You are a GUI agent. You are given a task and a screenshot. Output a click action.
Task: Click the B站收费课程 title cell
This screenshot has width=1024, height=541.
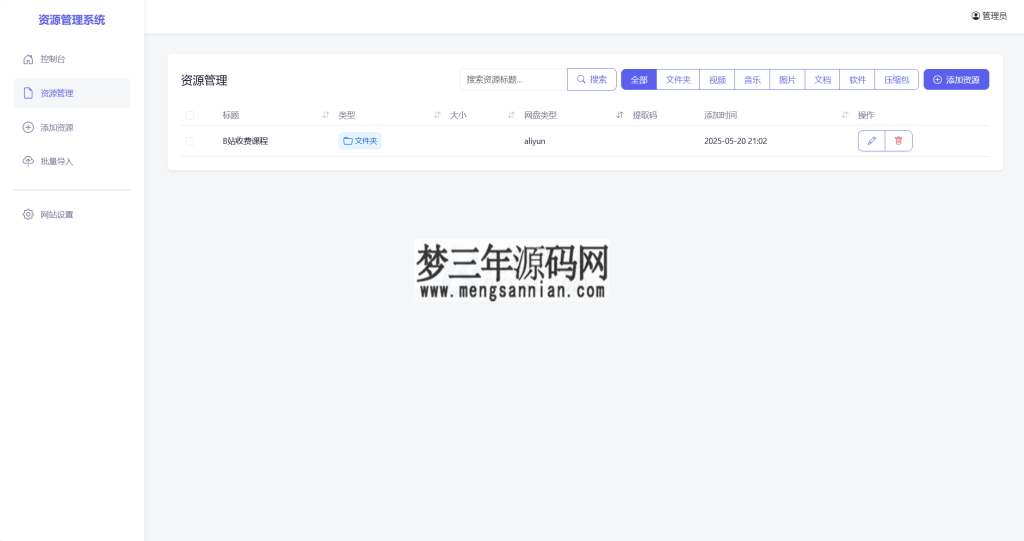click(x=245, y=140)
